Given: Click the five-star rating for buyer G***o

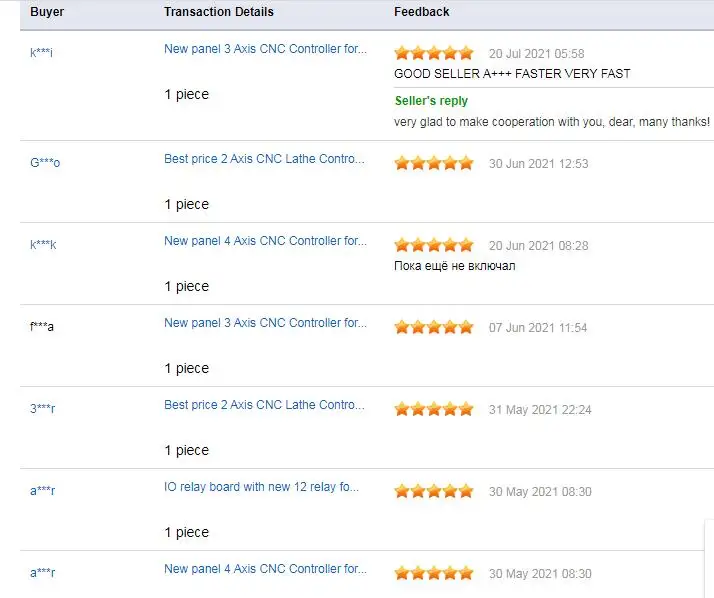Looking at the screenshot, I should [x=434, y=163].
